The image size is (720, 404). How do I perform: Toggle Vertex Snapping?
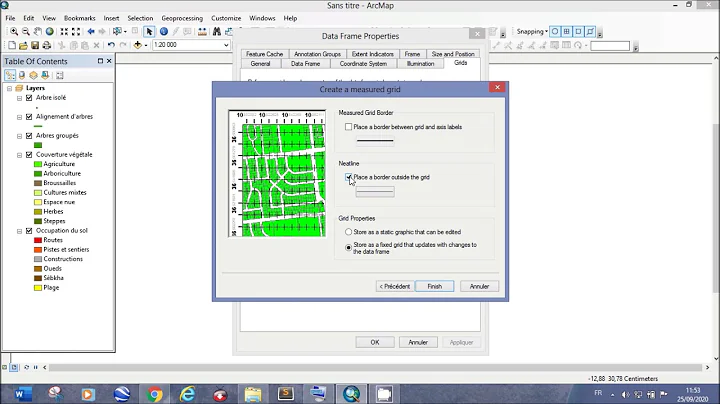(579, 31)
